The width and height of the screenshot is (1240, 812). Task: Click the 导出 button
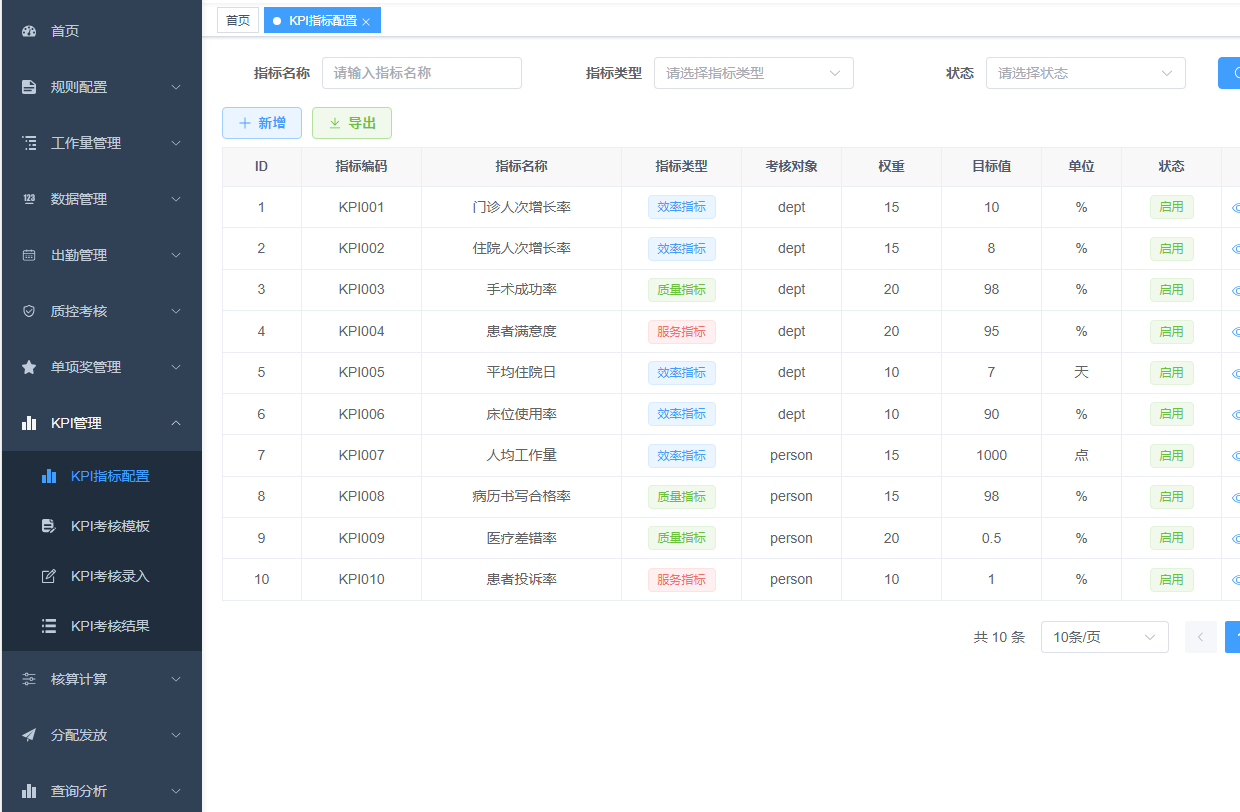(352, 123)
